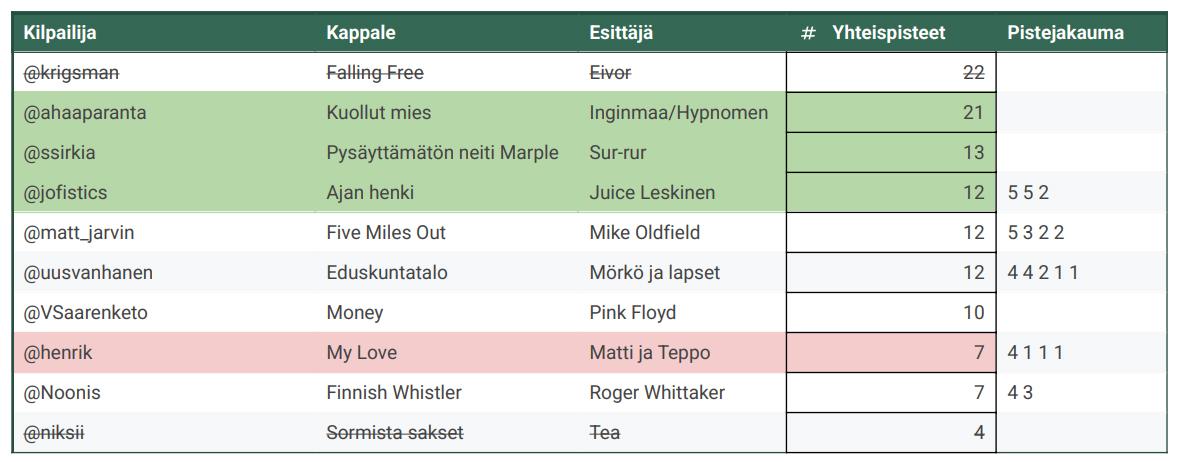The height and width of the screenshot is (462, 1179).
Task: Select the @matt_jarvin contestant cell
Action: tap(79, 233)
